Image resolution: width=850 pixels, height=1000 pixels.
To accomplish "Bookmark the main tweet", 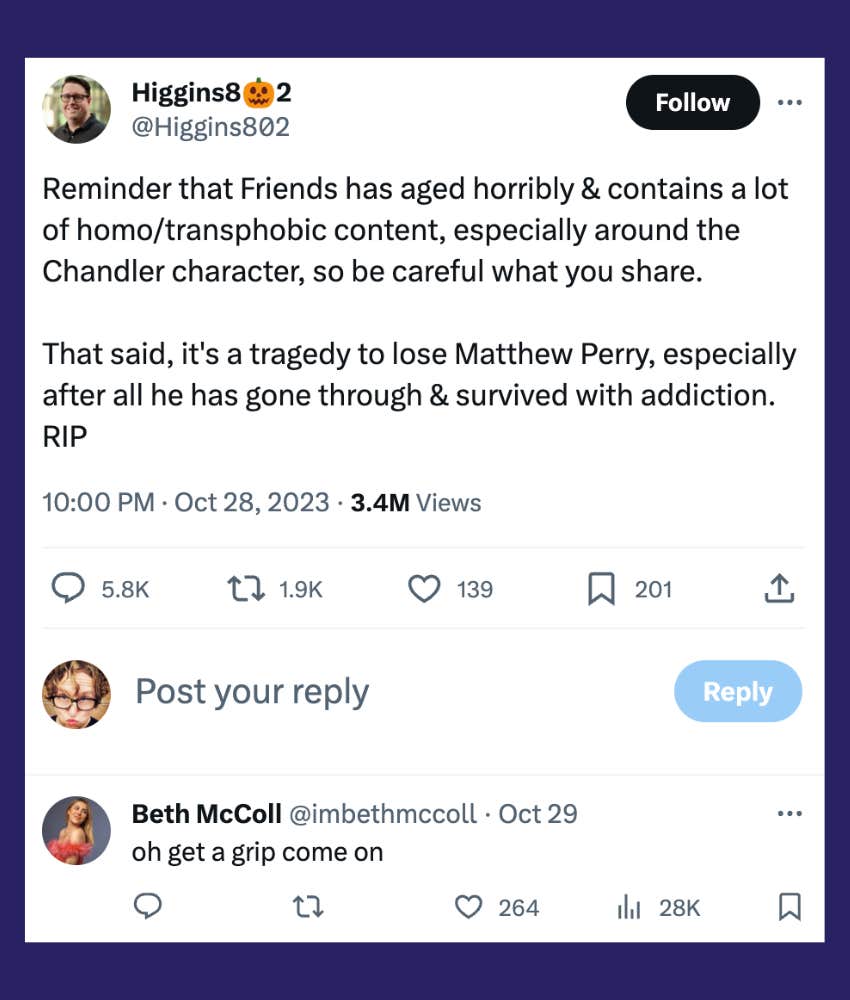I will (x=600, y=589).
